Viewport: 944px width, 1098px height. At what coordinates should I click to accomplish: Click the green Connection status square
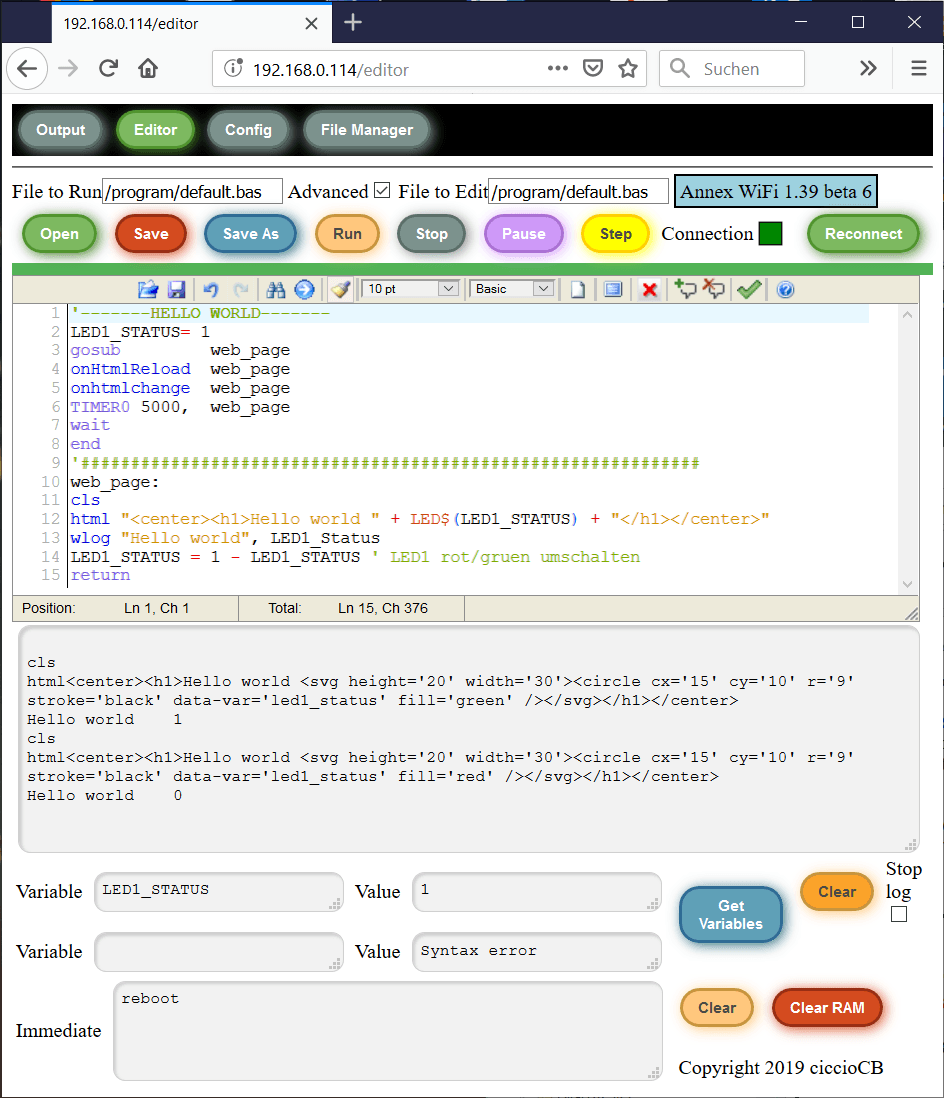(x=769, y=234)
